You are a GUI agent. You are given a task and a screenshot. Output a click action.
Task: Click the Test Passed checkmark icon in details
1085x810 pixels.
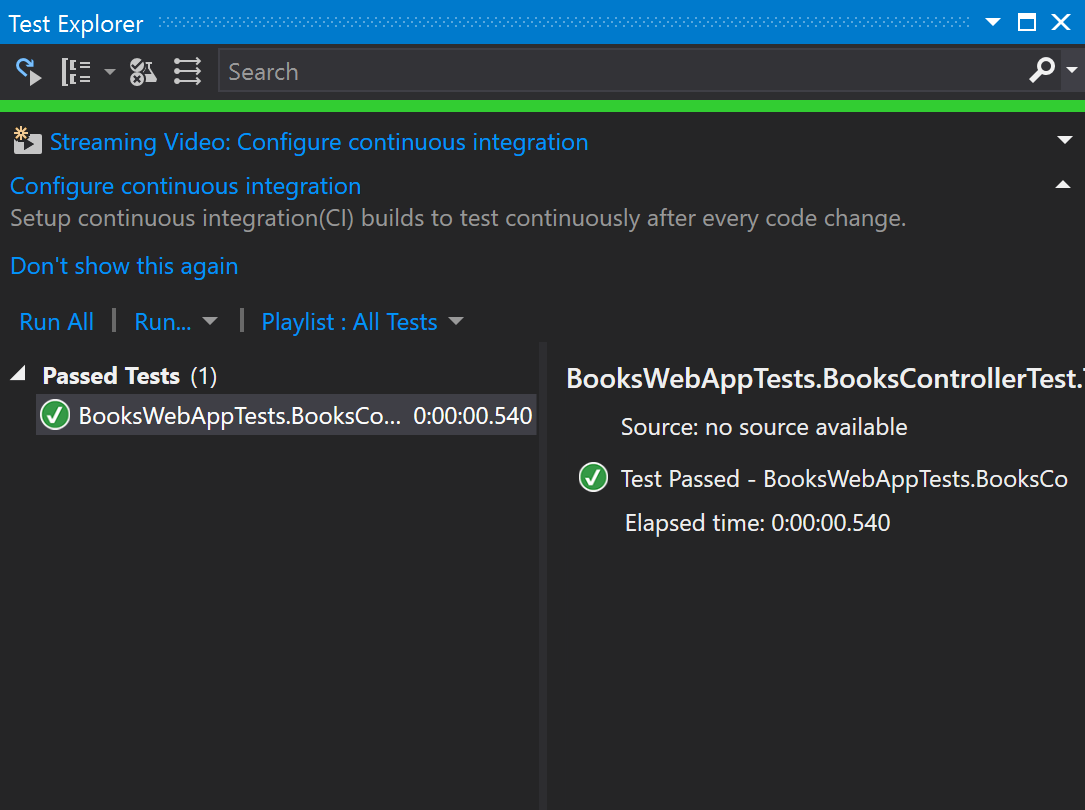pos(593,477)
